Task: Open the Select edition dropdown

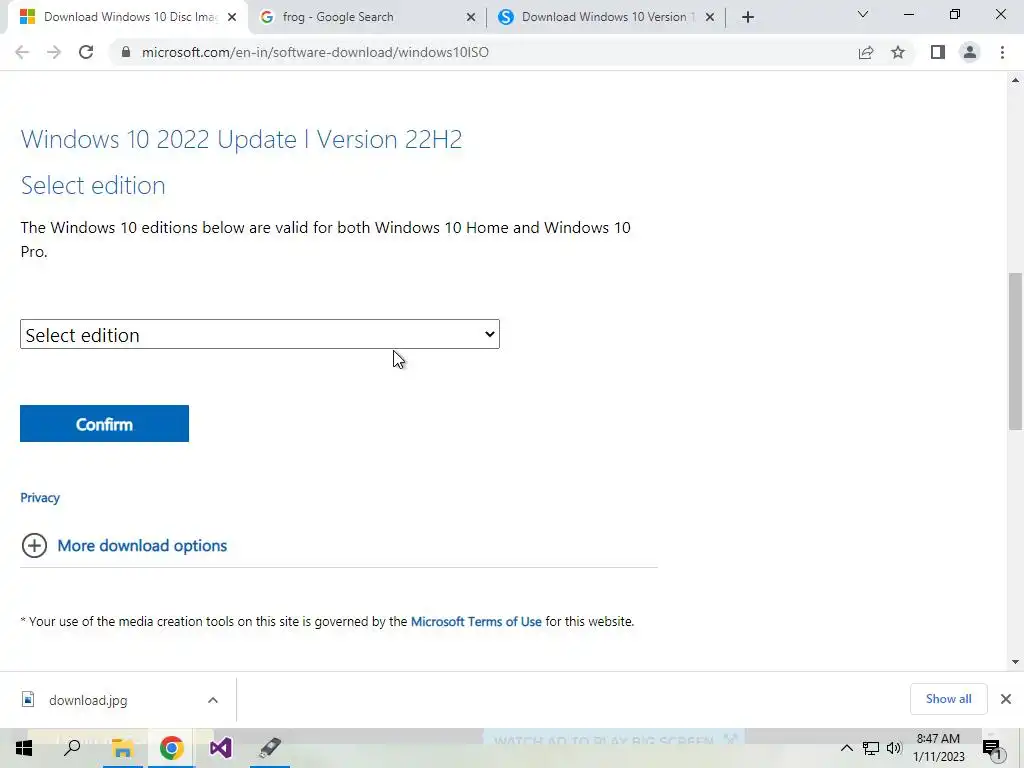Action: point(260,334)
